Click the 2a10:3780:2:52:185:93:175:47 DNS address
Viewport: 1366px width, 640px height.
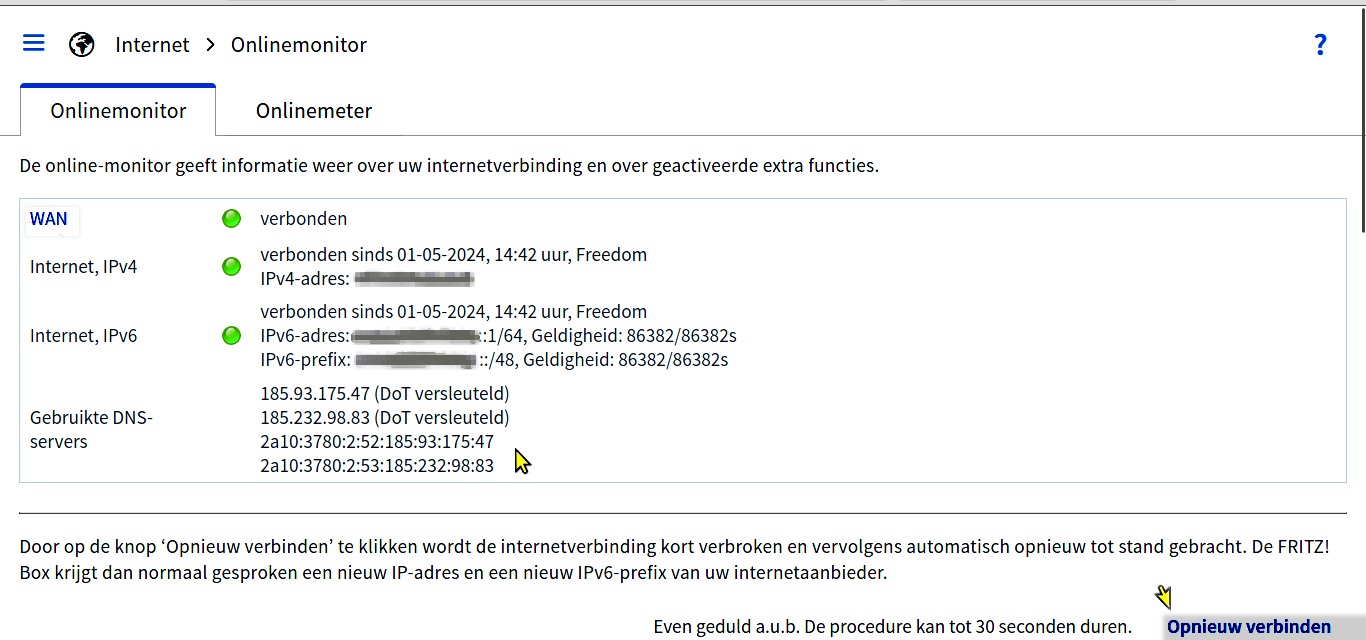(x=377, y=441)
